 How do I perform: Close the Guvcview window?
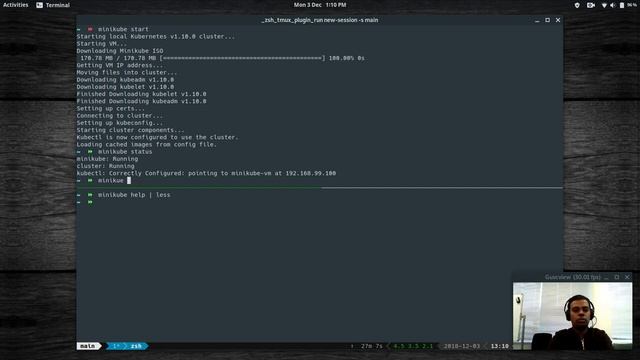627,277
